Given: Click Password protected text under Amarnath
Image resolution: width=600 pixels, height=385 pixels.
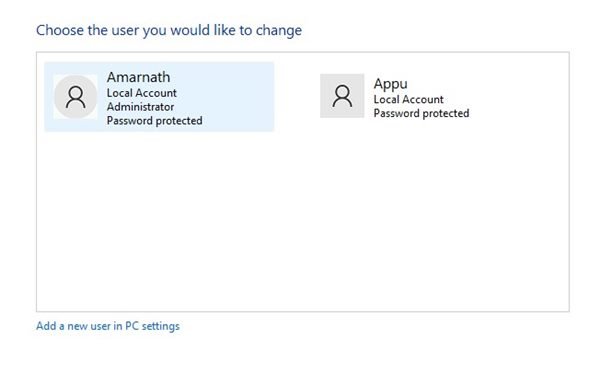Looking at the screenshot, I should pos(155,121).
